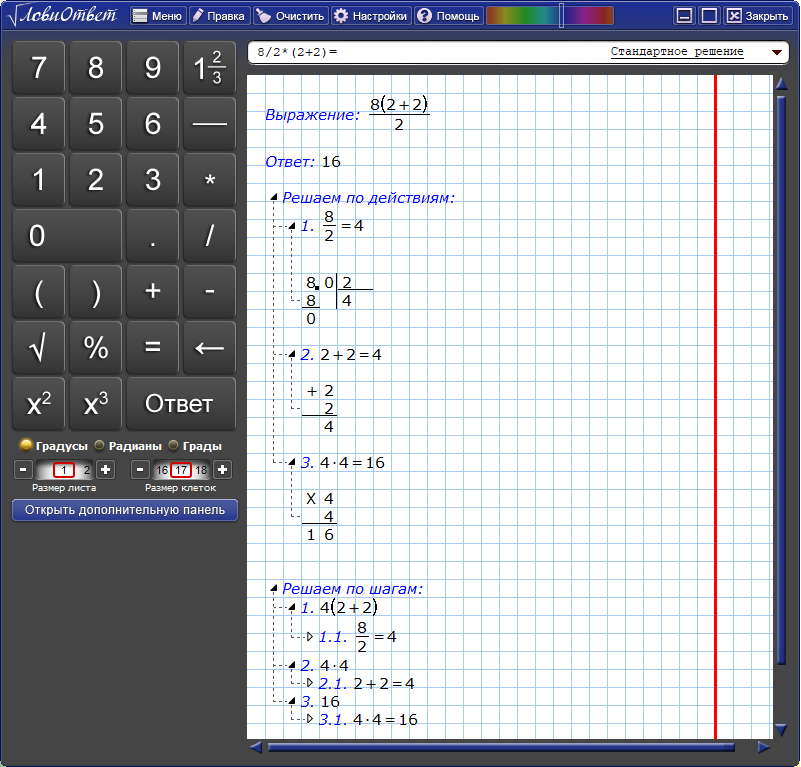
Task: Click the rainbow color theme slider
Action: pyautogui.click(x=550, y=16)
